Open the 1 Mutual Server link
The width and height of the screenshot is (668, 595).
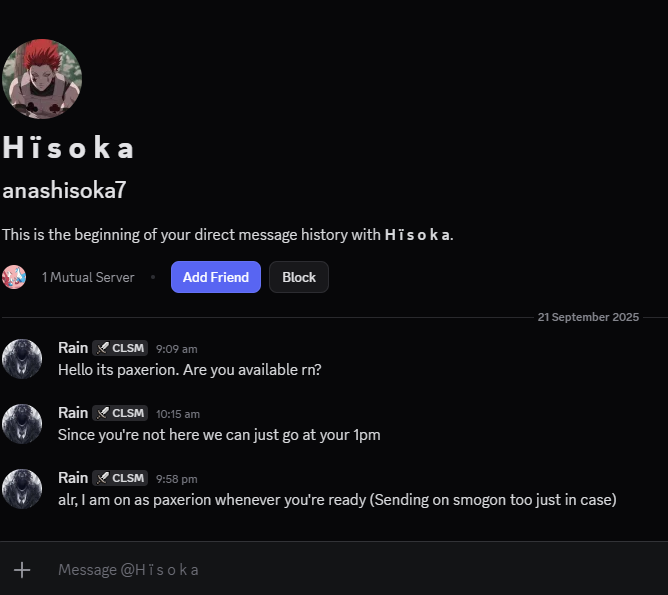click(88, 277)
